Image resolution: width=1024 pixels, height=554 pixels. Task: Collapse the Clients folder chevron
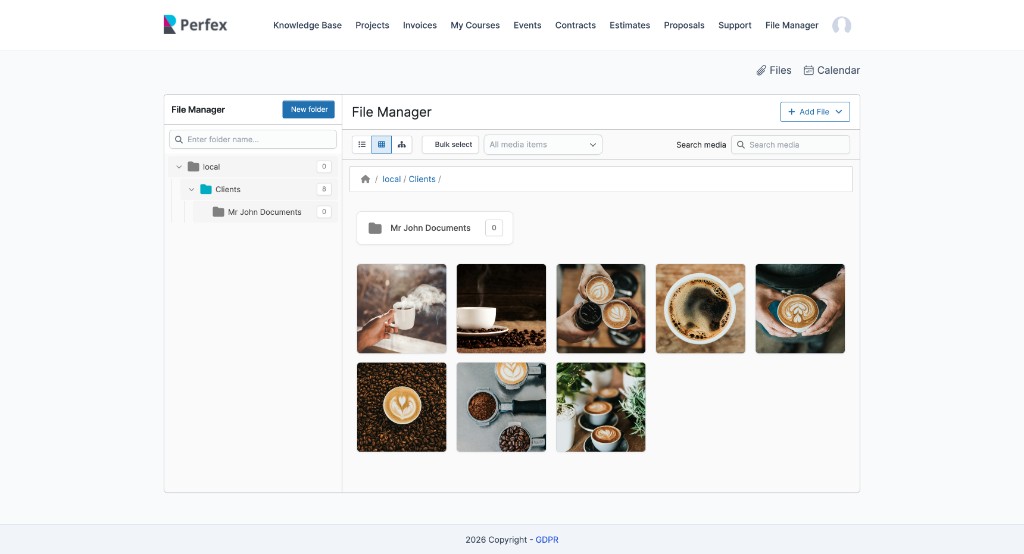192,189
